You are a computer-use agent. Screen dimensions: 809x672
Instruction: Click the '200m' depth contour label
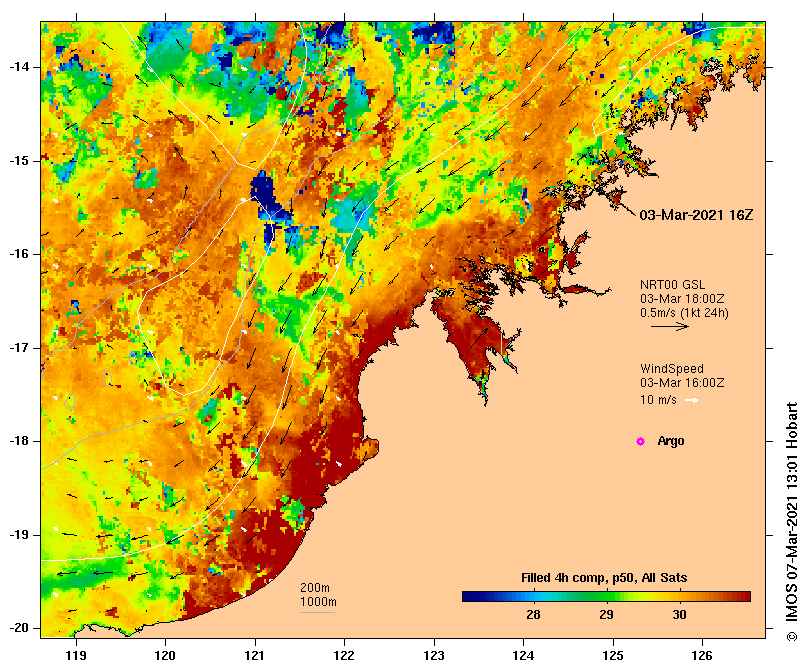pyautogui.click(x=315, y=588)
